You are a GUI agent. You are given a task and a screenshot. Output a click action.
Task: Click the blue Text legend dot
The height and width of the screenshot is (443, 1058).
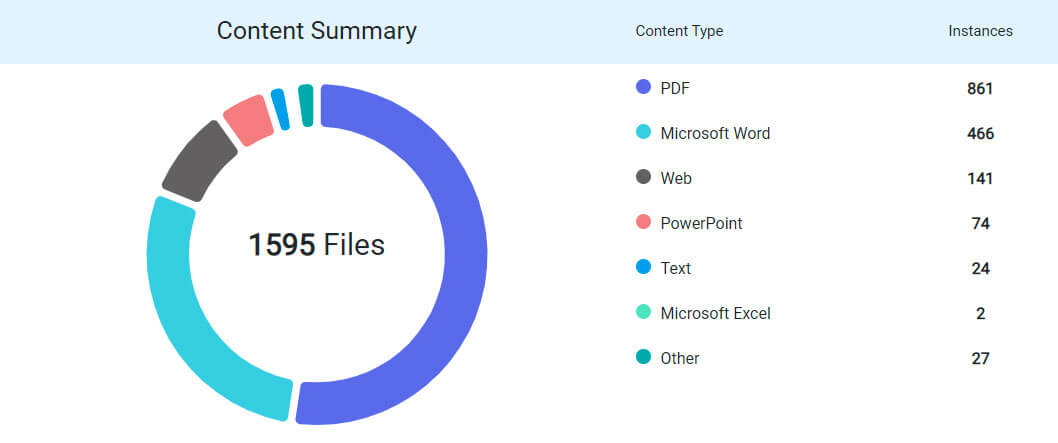(644, 267)
